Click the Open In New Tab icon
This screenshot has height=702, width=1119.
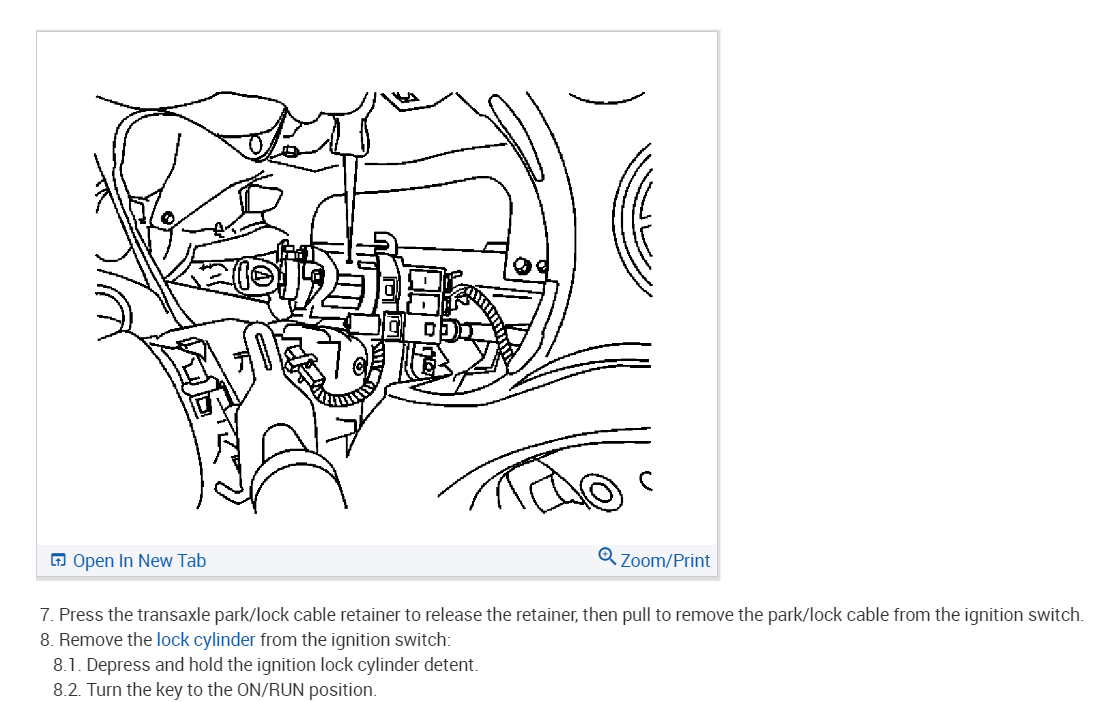click(x=58, y=560)
